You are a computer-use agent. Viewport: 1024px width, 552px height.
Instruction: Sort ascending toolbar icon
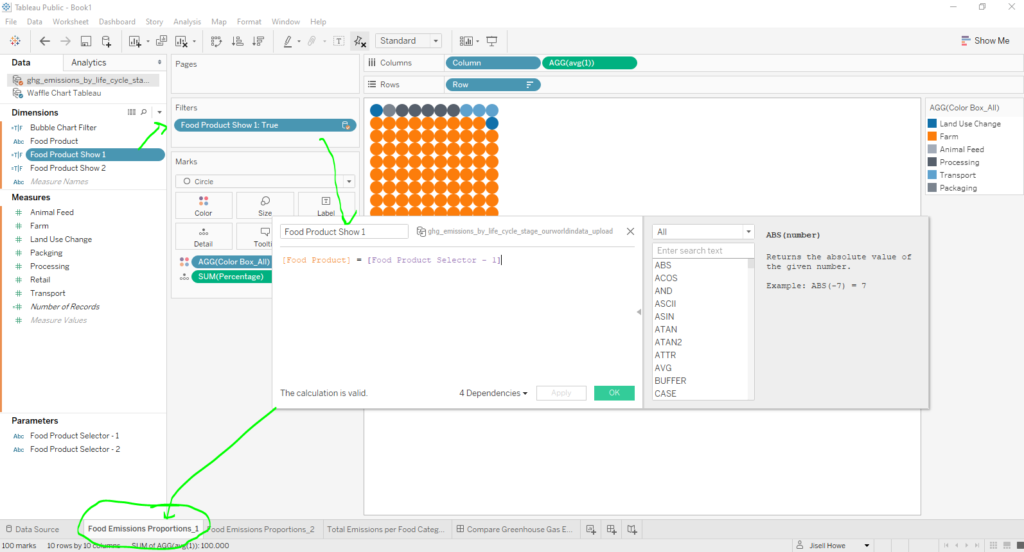point(238,41)
